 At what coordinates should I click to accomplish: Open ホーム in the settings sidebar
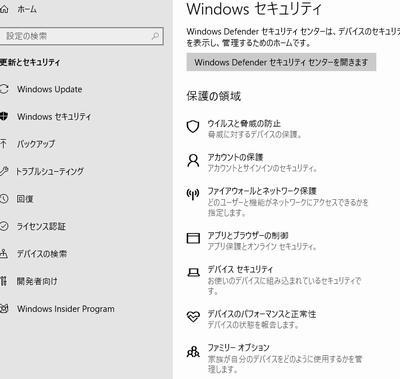tap(27, 9)
